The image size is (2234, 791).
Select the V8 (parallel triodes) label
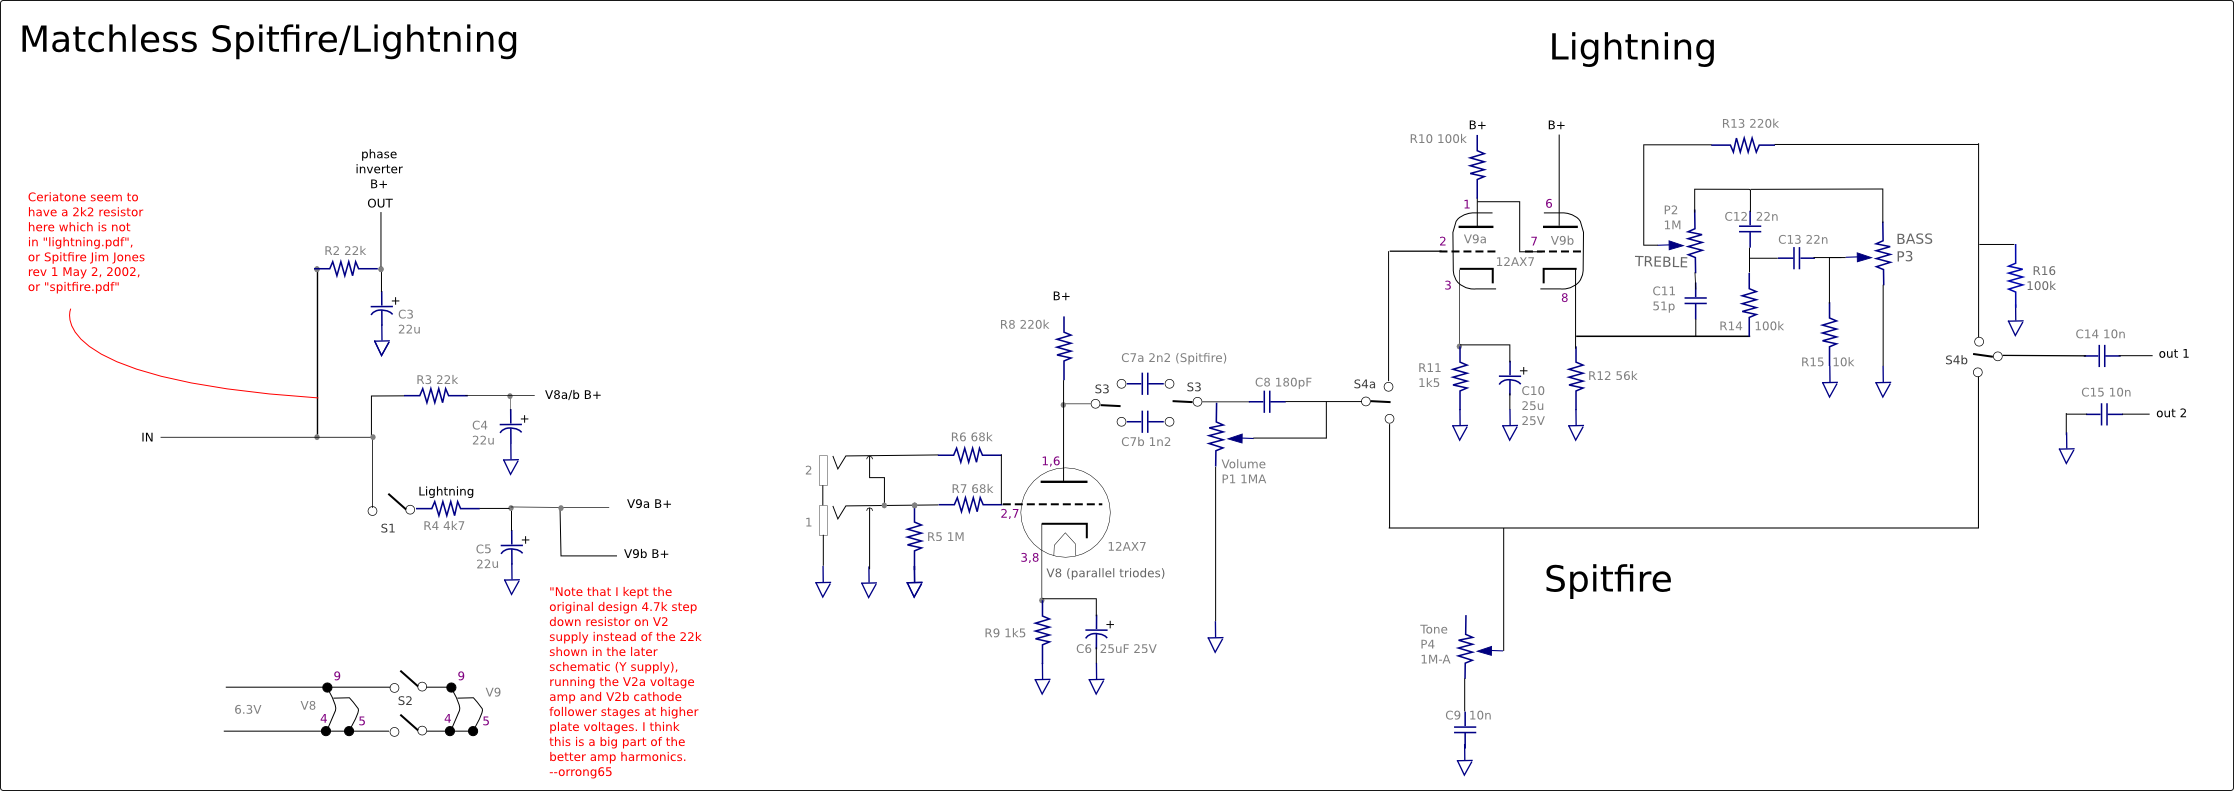tap(1106, 573)
